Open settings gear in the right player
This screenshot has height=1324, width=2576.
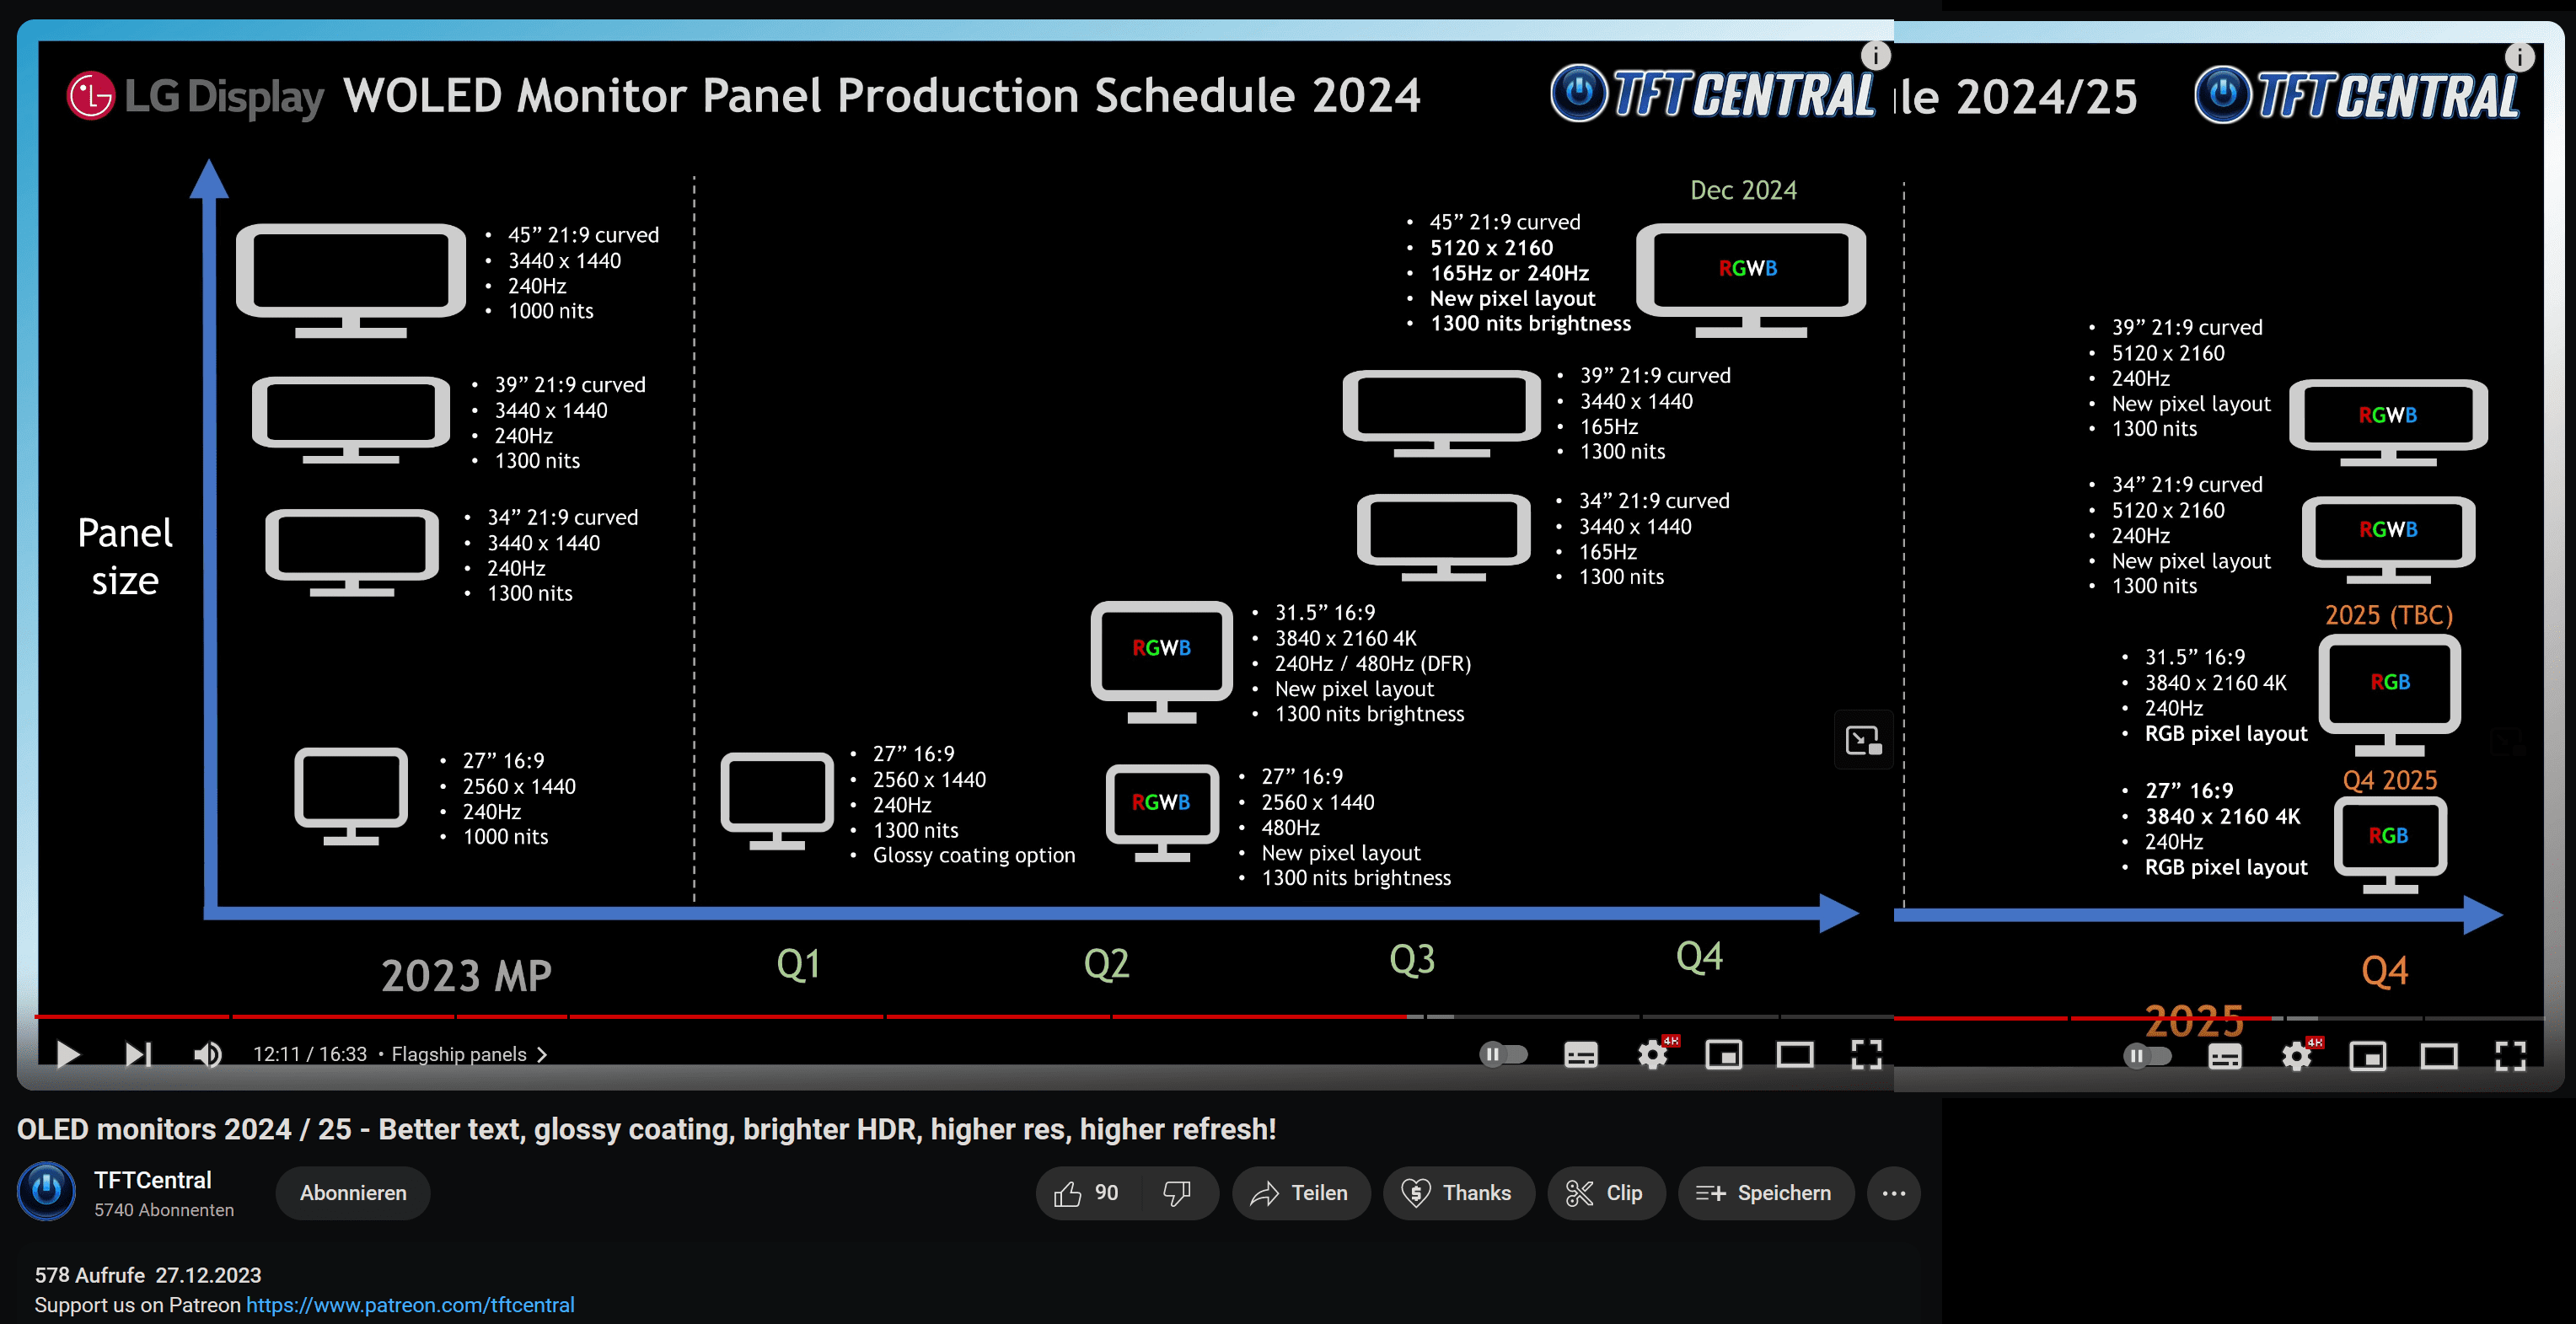pos(2297,1056)
